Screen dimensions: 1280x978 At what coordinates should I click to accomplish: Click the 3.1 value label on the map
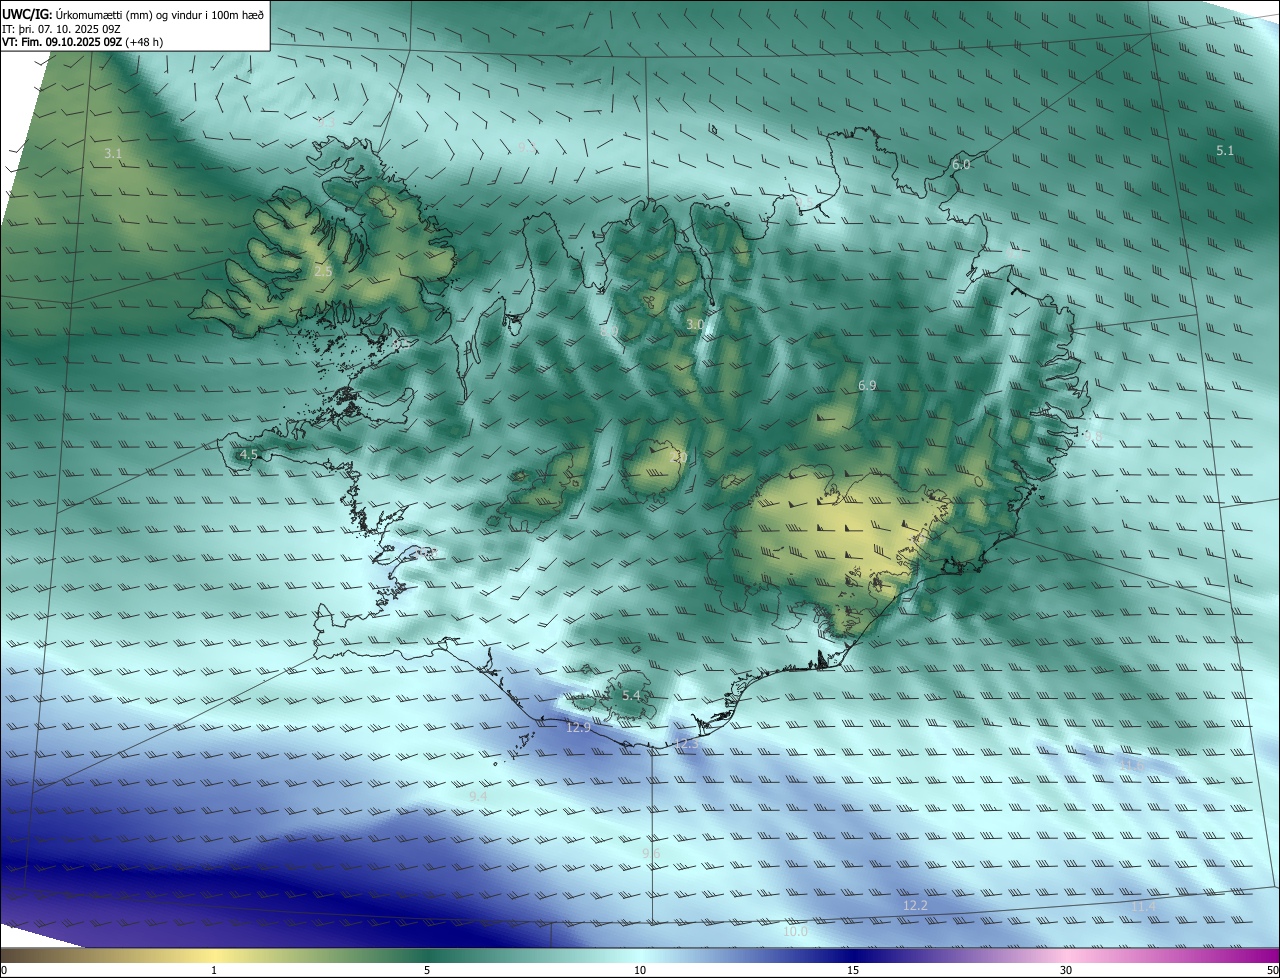click(x=113, y=154)
